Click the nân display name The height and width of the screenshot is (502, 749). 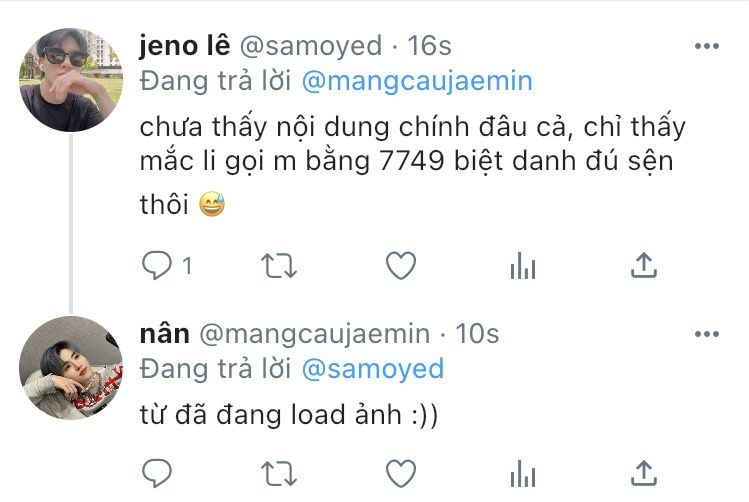pyautogui.click(x=165, y=334)
